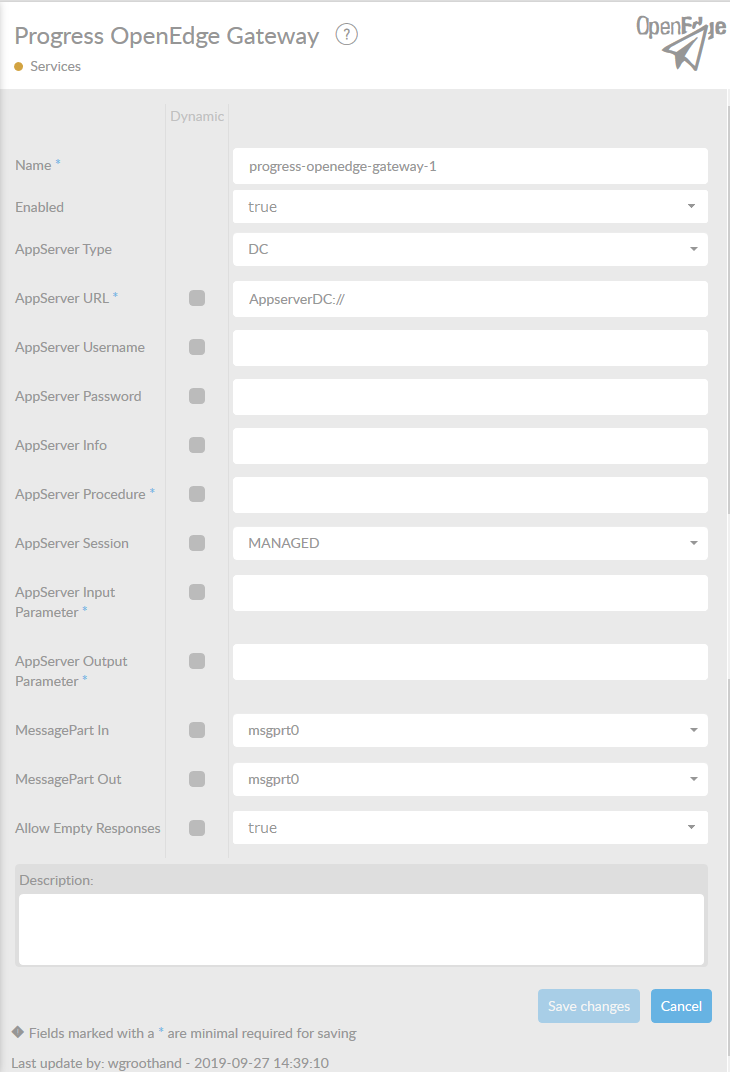Focus the Name input field
The height and width of the screenshot is (1072, 730).
pos(470,166)
